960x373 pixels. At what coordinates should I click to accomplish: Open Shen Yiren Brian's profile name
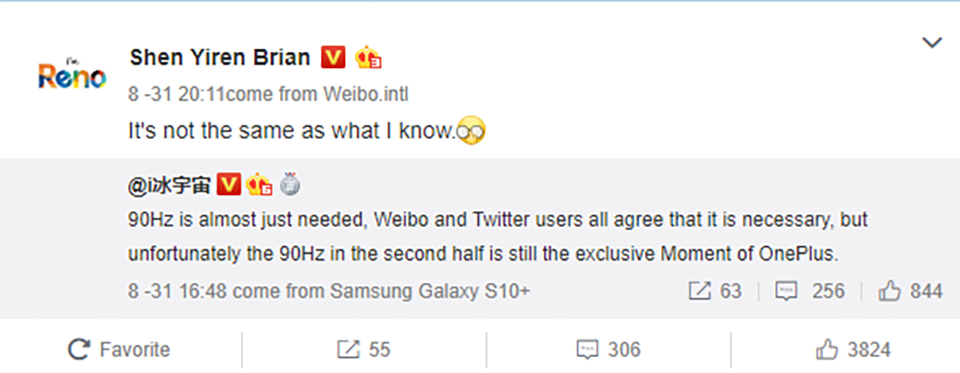[220, 58]
